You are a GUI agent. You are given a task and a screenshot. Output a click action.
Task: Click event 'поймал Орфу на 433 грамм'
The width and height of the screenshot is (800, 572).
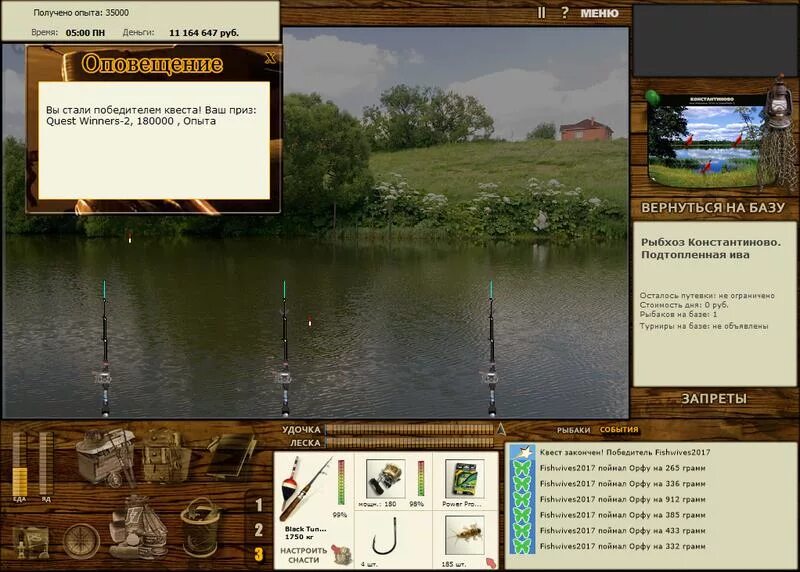pos(622,531)
